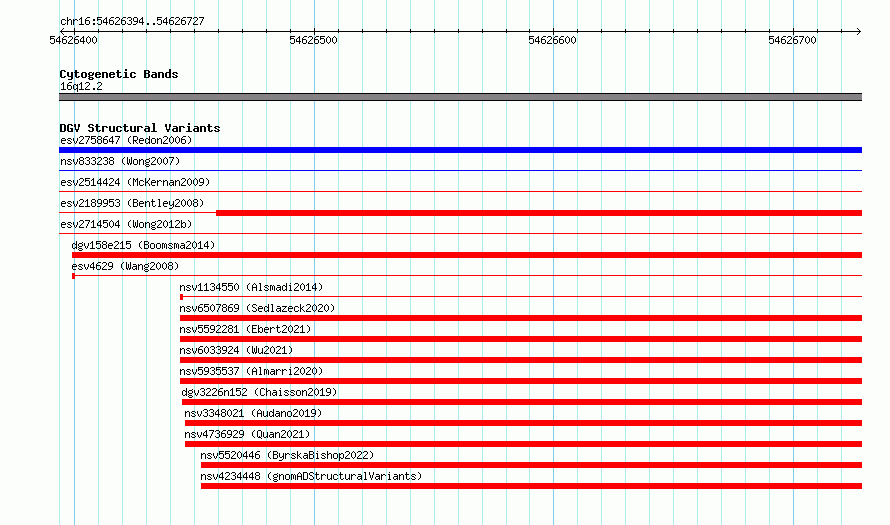Select the nsv4736929 red variant bar
The image size is (890, 525).
[523, 444]
